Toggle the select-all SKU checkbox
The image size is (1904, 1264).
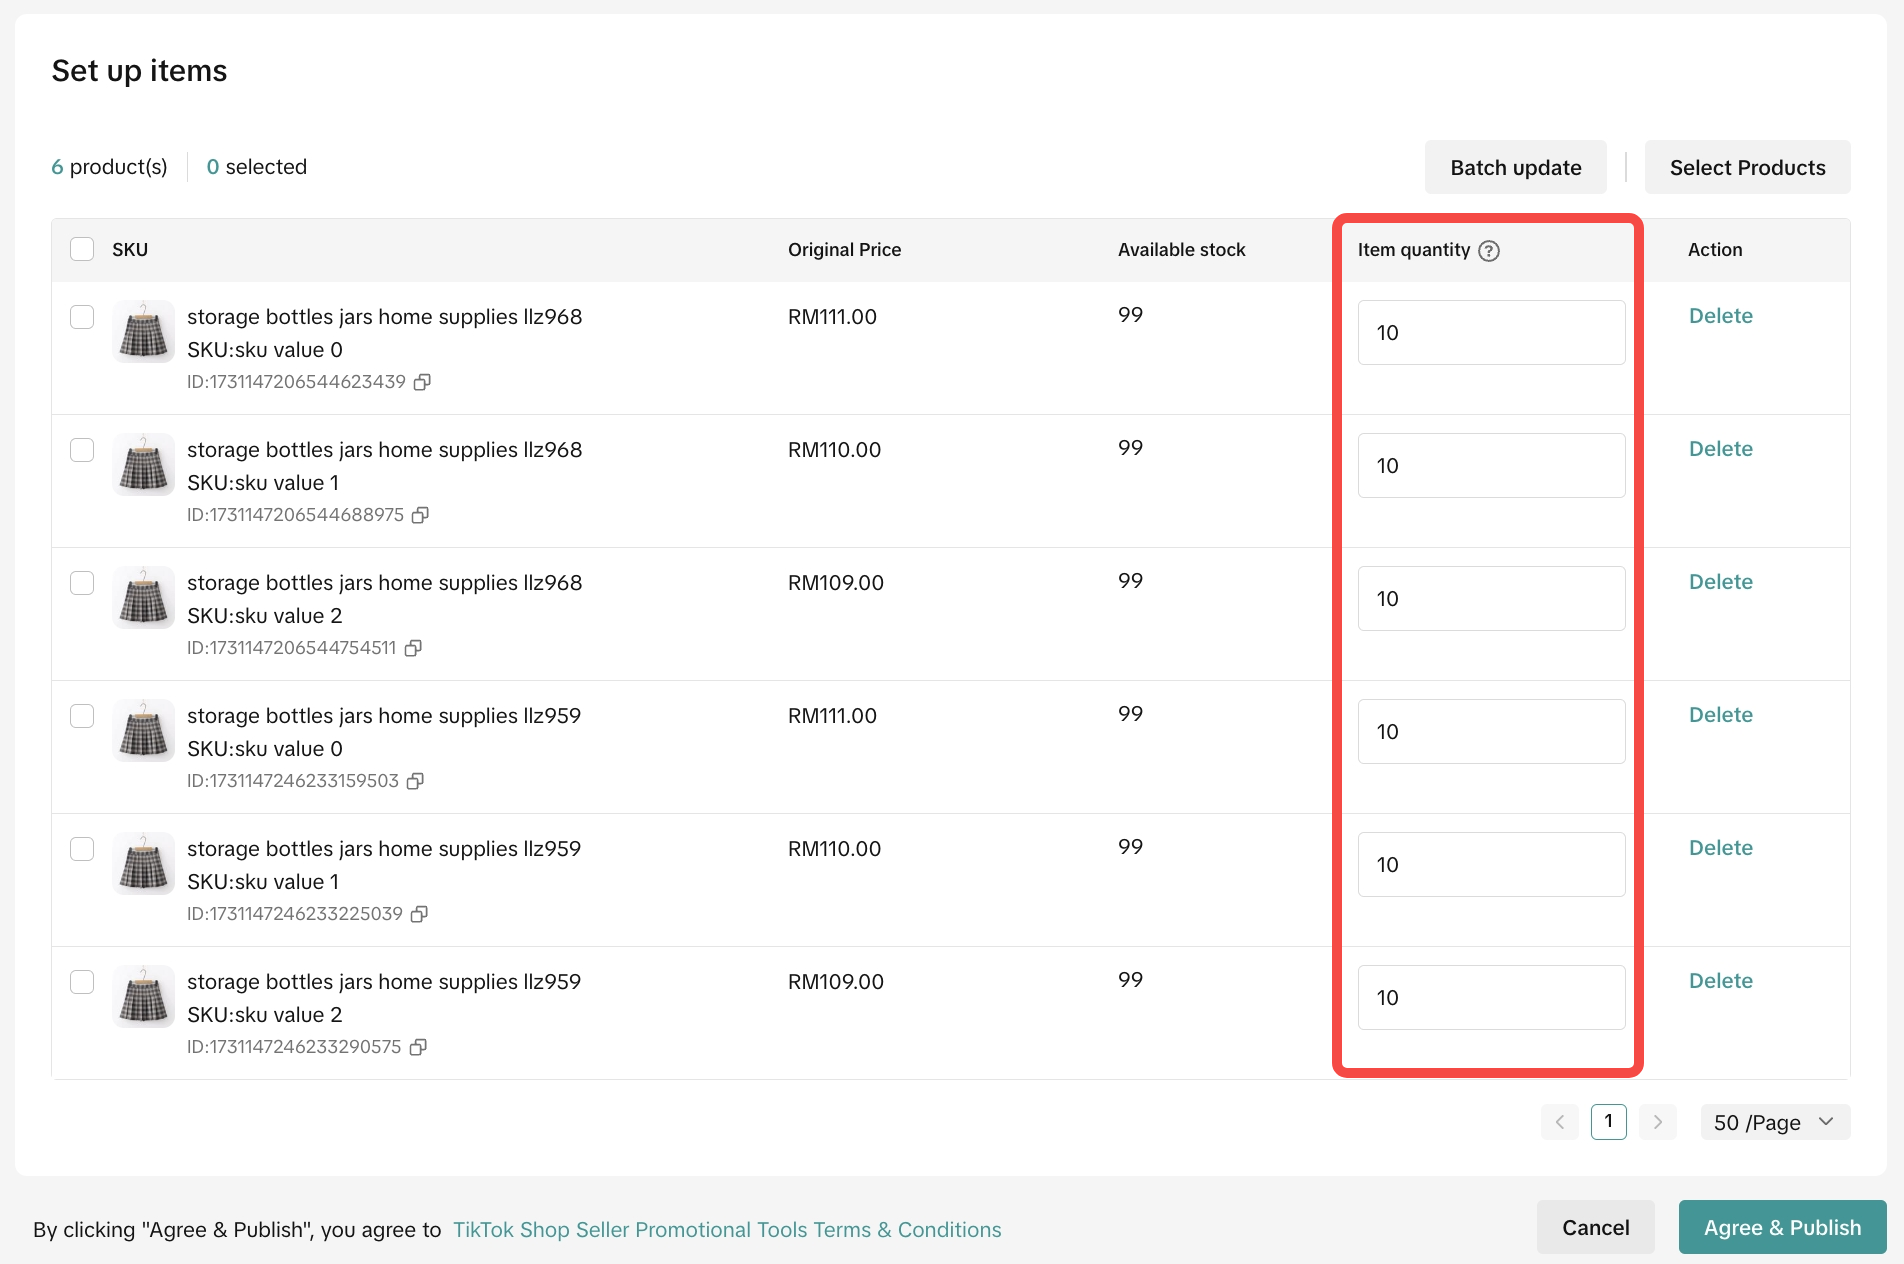(x=82, y=249)
